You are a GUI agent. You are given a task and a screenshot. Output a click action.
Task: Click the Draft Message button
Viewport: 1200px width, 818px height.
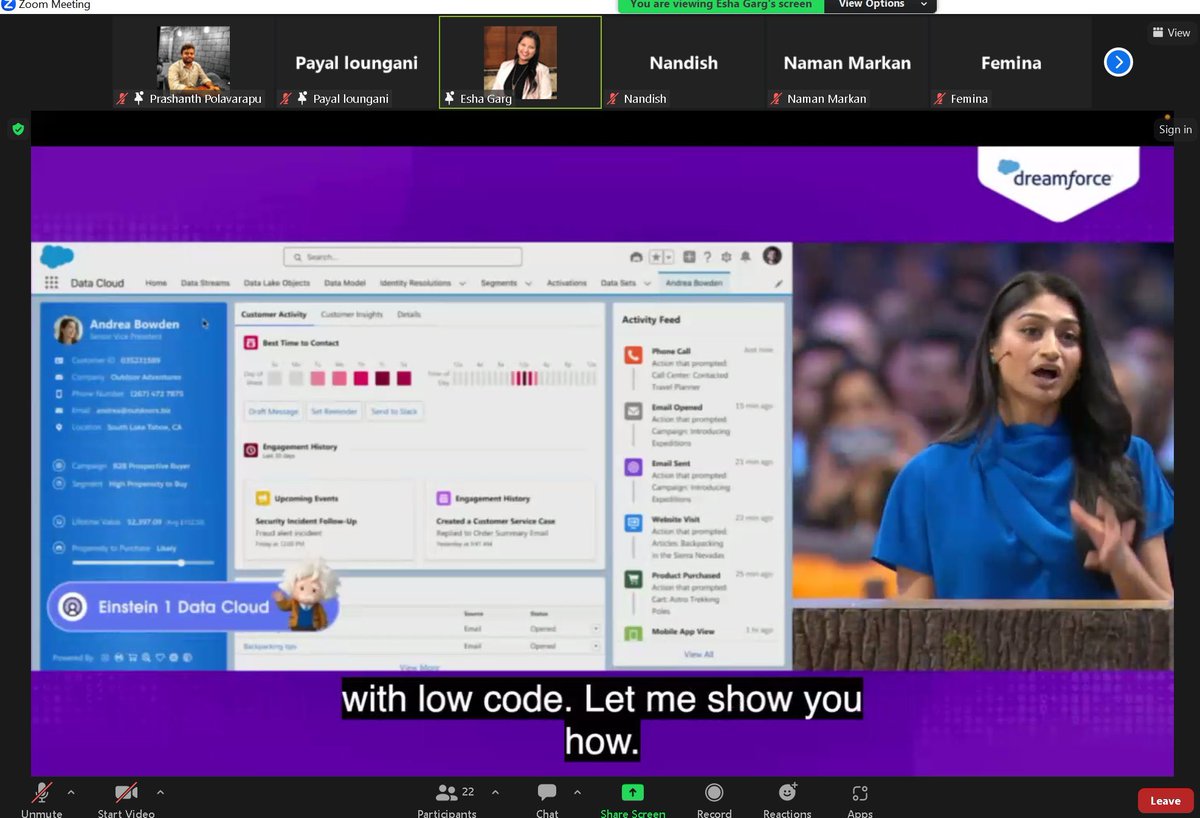273,411
